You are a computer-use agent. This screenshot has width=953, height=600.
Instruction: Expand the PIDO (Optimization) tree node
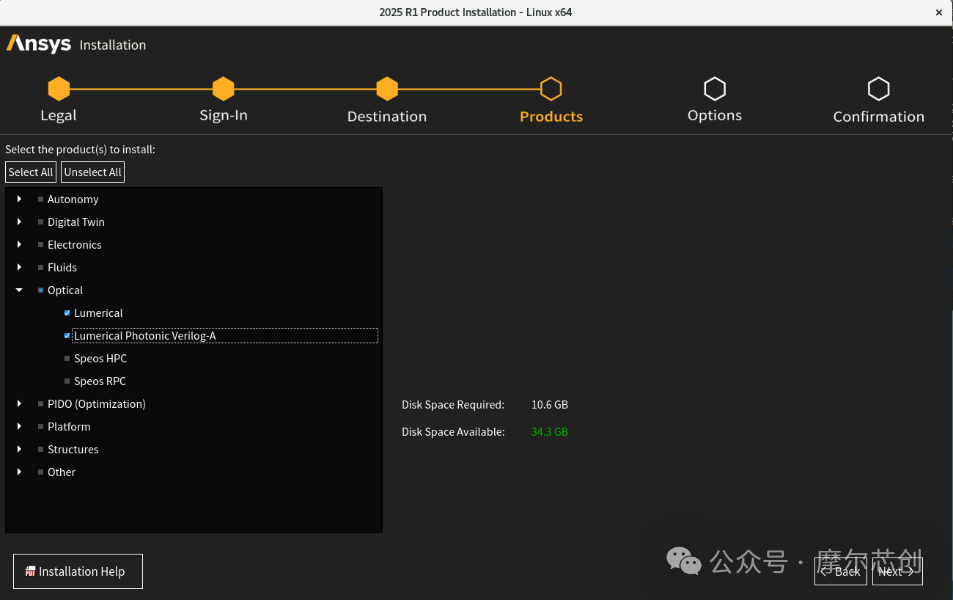[x=19, y=404]
